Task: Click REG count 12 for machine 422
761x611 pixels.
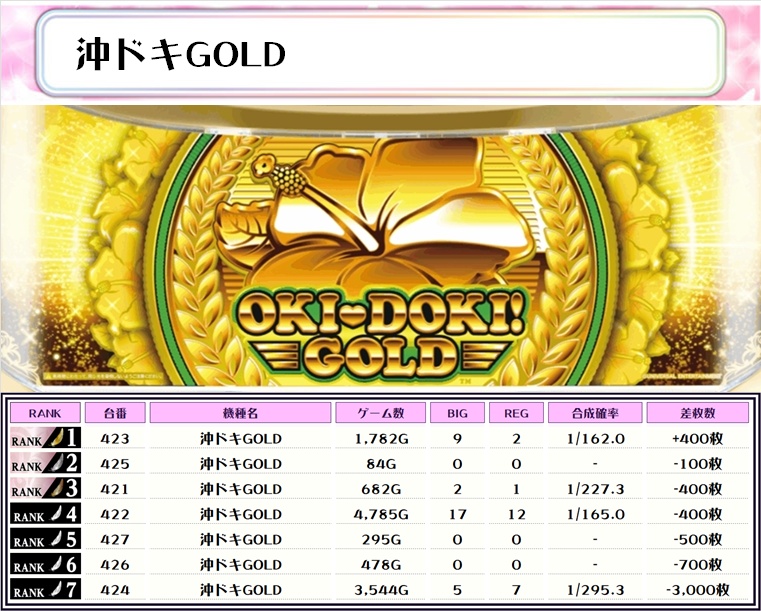Action: click(516, 514)
